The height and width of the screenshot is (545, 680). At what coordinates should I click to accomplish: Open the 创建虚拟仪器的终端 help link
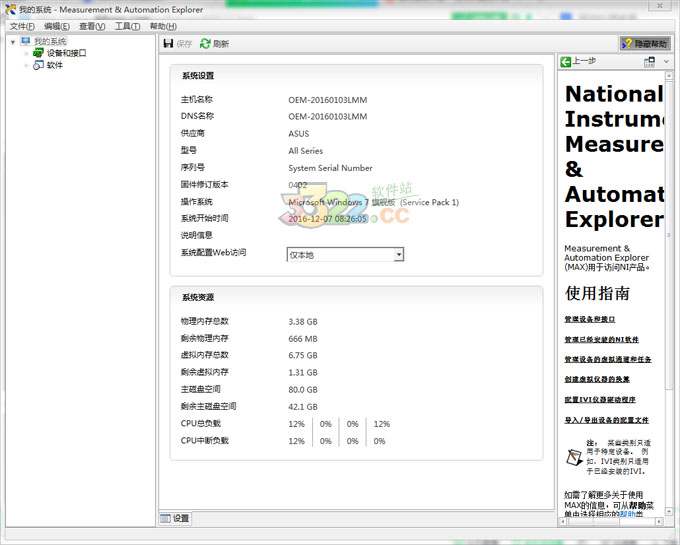pyautogui.click(x=597, y=379)
